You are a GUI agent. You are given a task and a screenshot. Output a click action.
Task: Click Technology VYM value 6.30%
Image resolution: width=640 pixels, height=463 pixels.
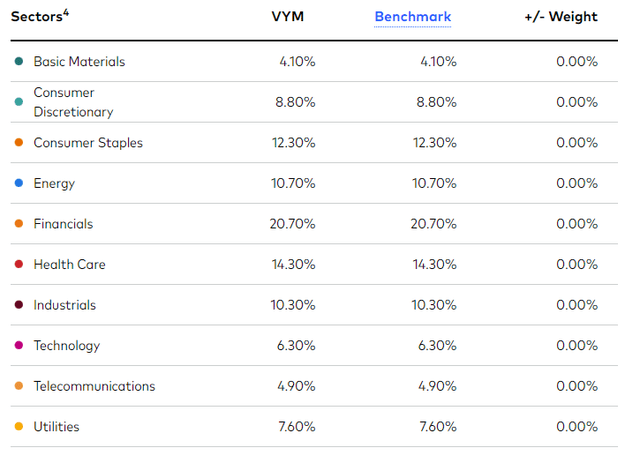296,345
